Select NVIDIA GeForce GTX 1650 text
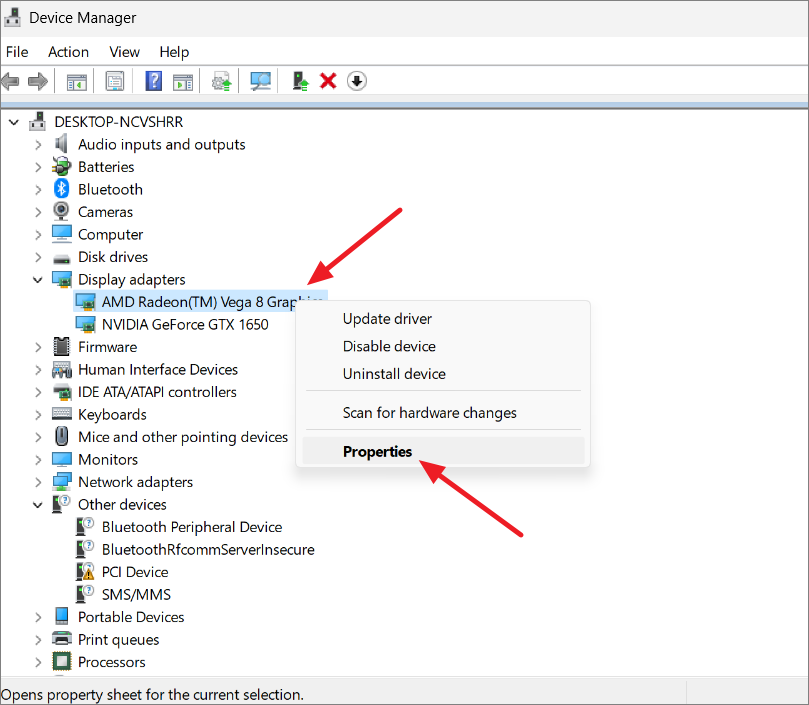 click(185, 325)
